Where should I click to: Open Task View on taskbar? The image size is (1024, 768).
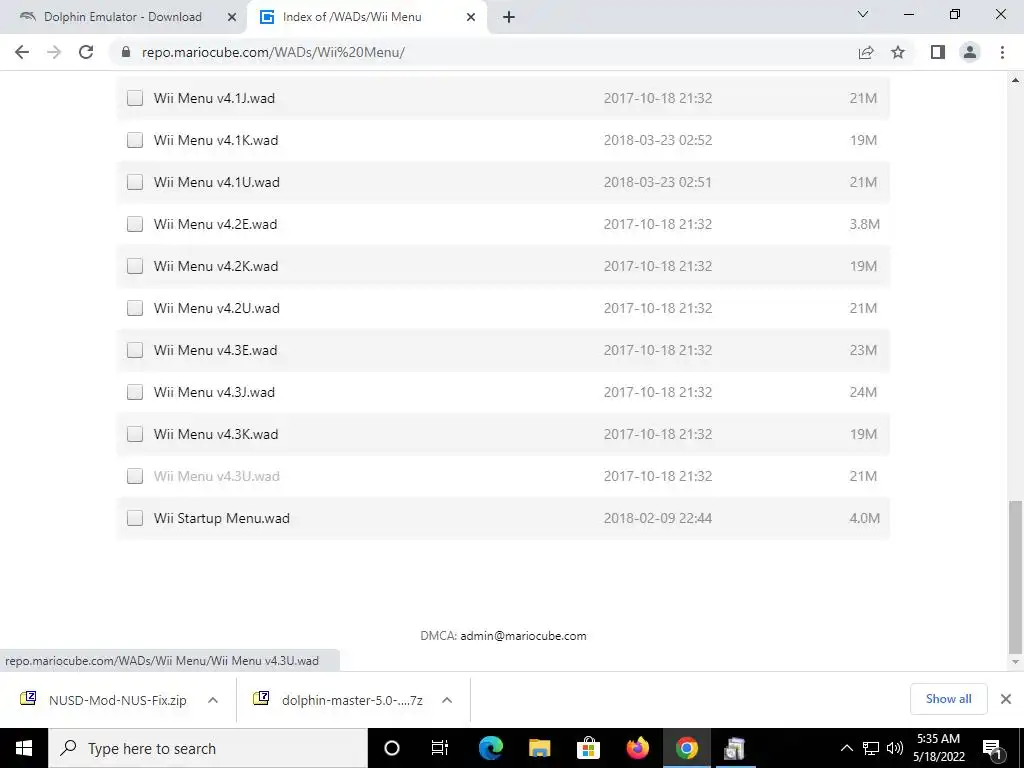[440, 748]
